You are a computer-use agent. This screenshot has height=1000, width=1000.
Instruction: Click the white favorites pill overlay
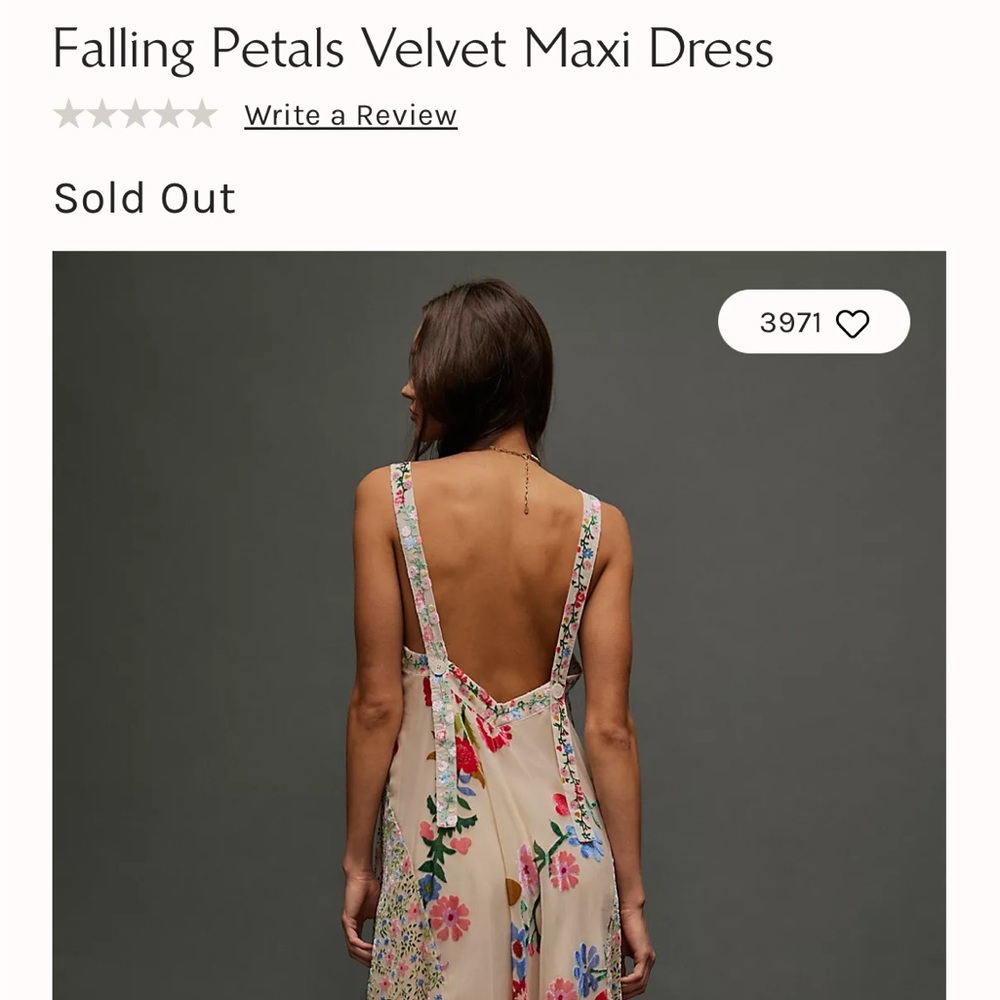click(x=815, y=322)
